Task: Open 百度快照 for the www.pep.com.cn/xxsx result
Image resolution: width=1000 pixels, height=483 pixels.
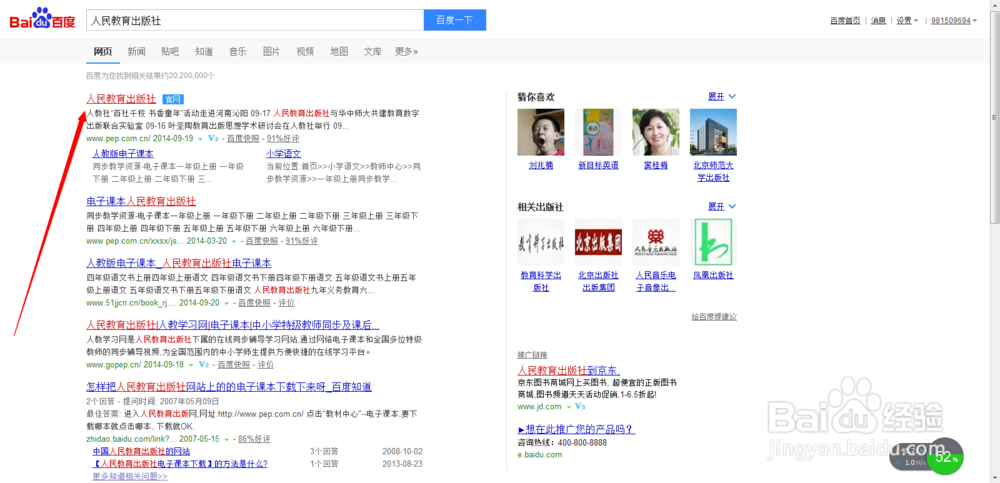Action: pyautogui.click(x=262, y=241)
